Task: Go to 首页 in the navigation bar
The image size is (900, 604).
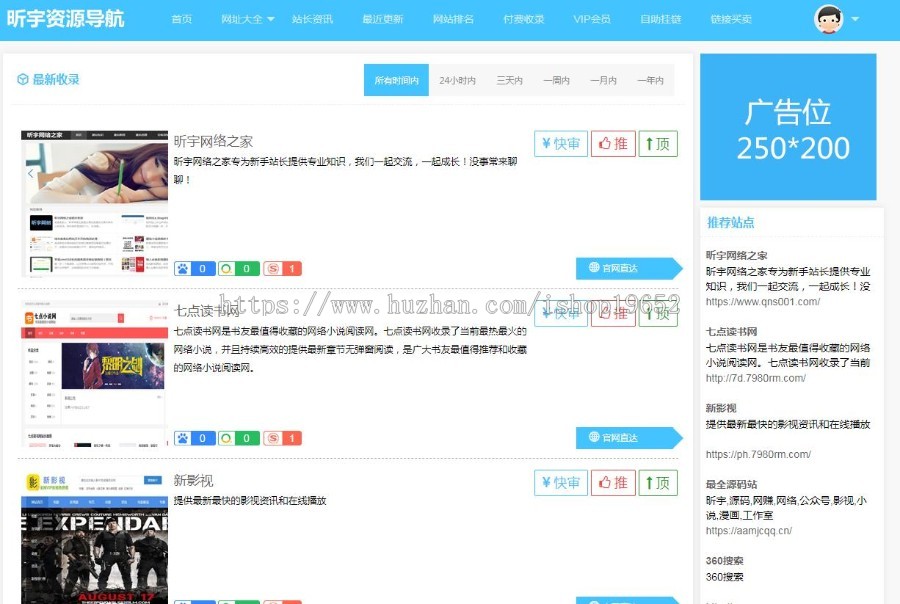Action: pyautogui.click(x=181, y=19)
